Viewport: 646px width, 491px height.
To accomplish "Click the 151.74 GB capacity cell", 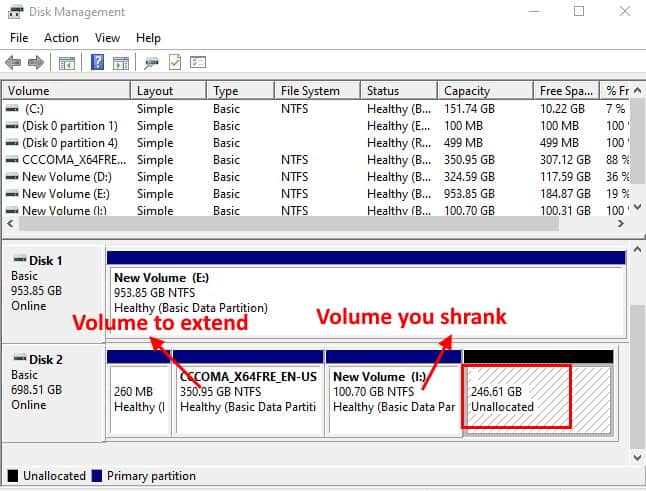I will 469,109.
